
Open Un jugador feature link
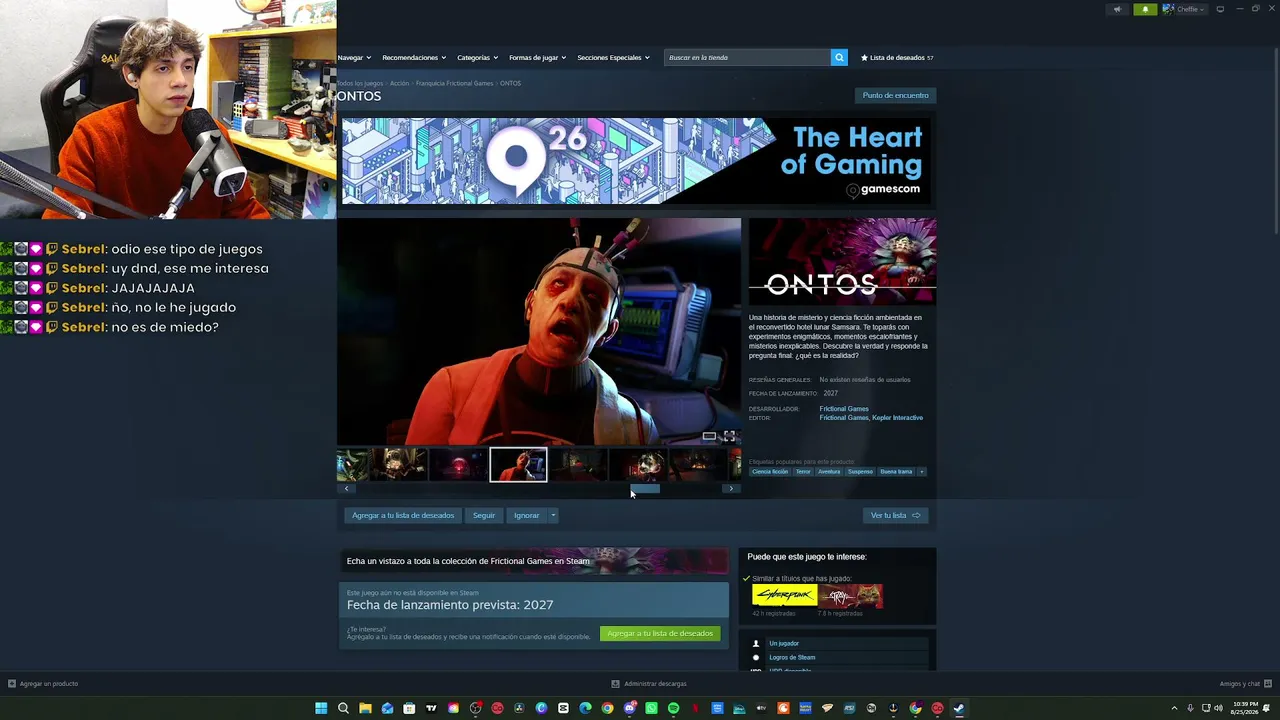784,643
